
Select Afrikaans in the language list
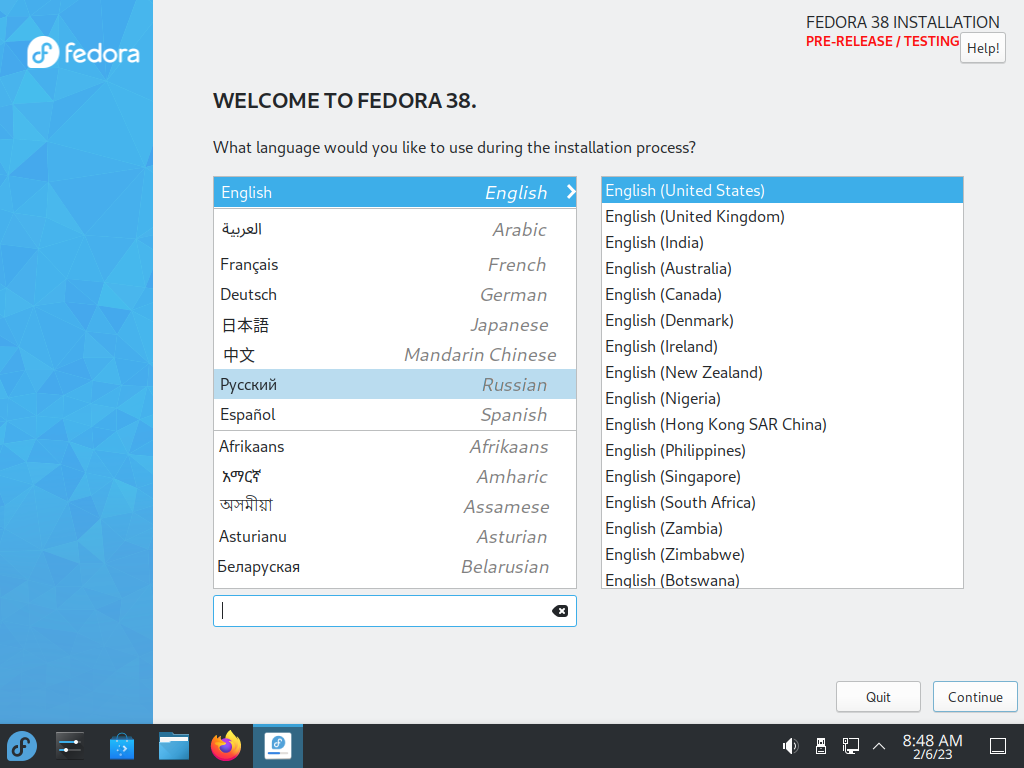coord(394,447)
